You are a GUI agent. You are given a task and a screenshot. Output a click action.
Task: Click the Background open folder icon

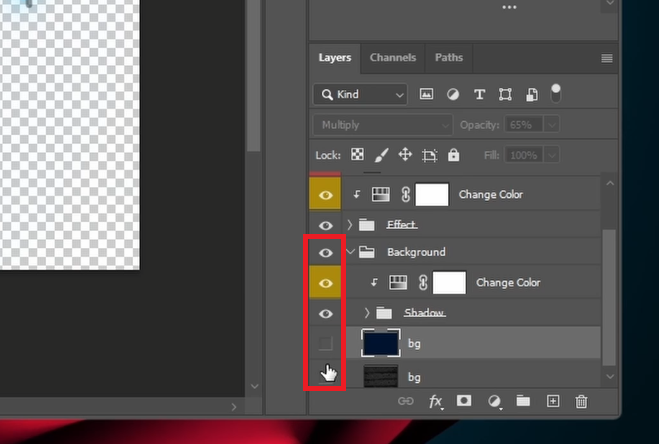367,252
